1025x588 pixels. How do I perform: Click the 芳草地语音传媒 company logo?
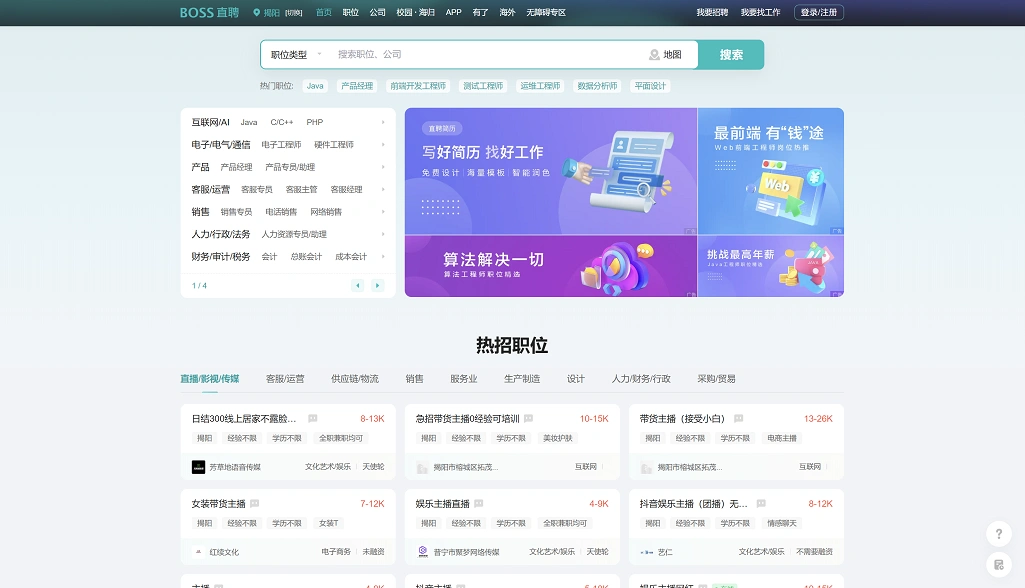[198, 467]
